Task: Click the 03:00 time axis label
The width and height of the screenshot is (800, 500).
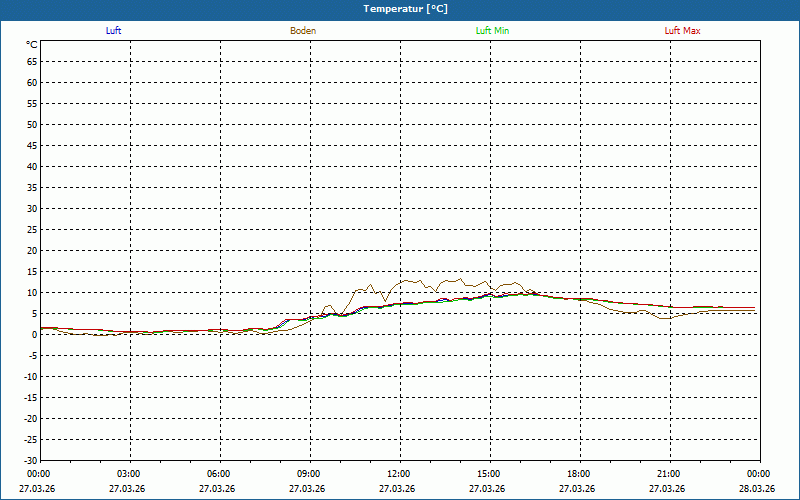Action: coord(129,474)
